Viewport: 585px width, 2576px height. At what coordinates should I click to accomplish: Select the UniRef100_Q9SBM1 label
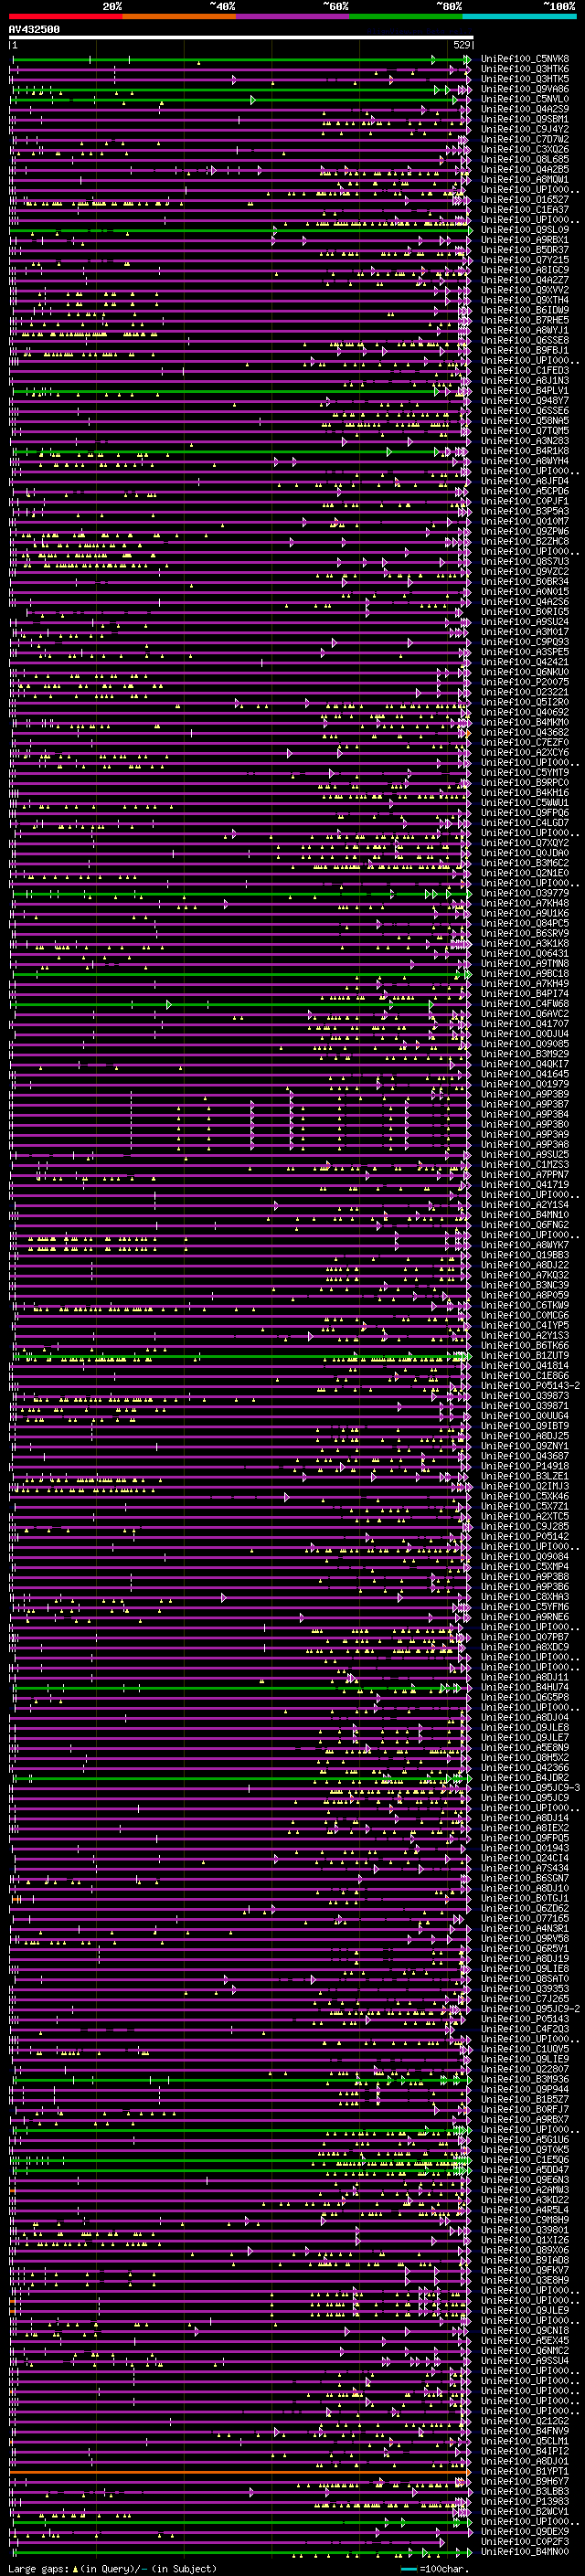[x=525, y=119]
